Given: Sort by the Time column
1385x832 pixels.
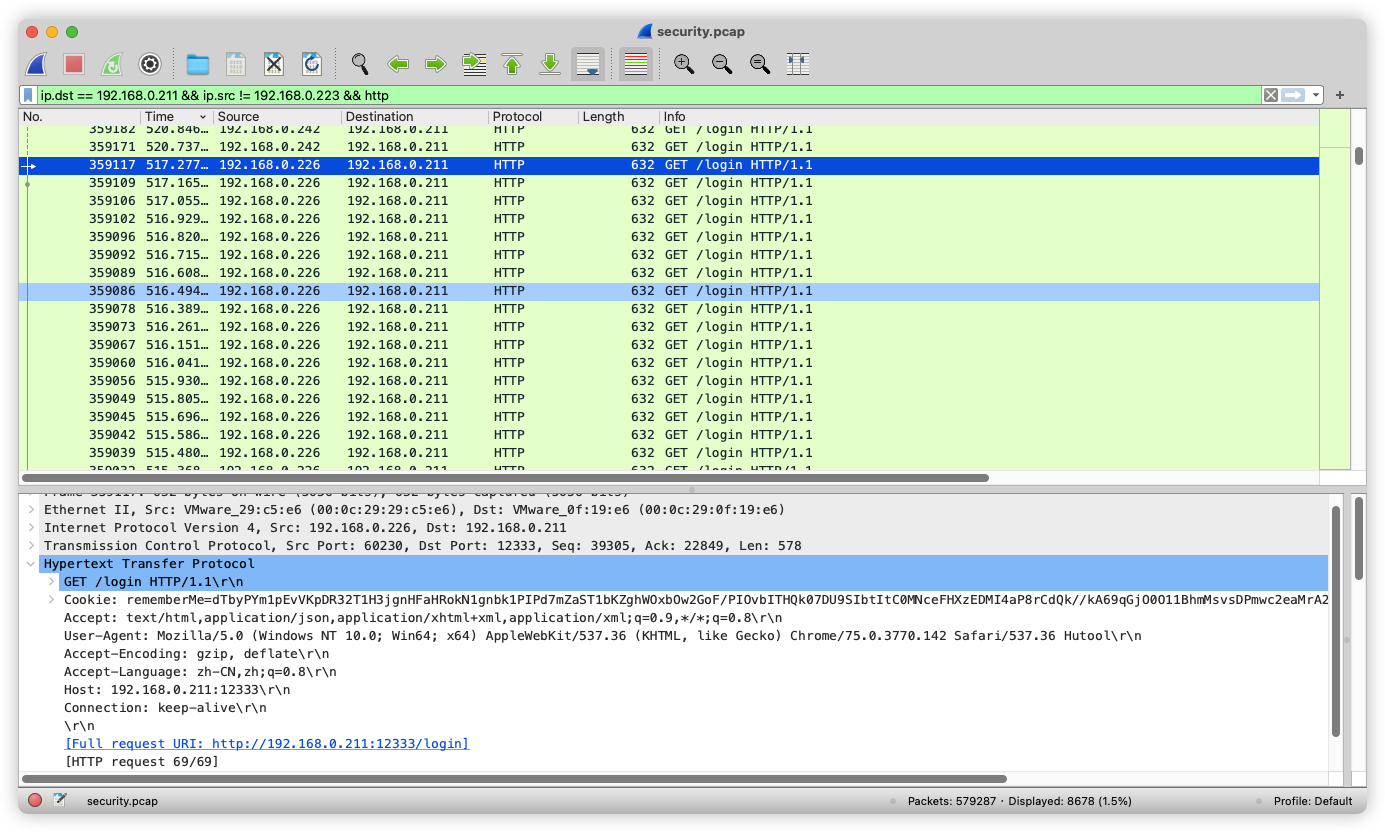Looking at the screenshot, I should (x=177, y=117).
